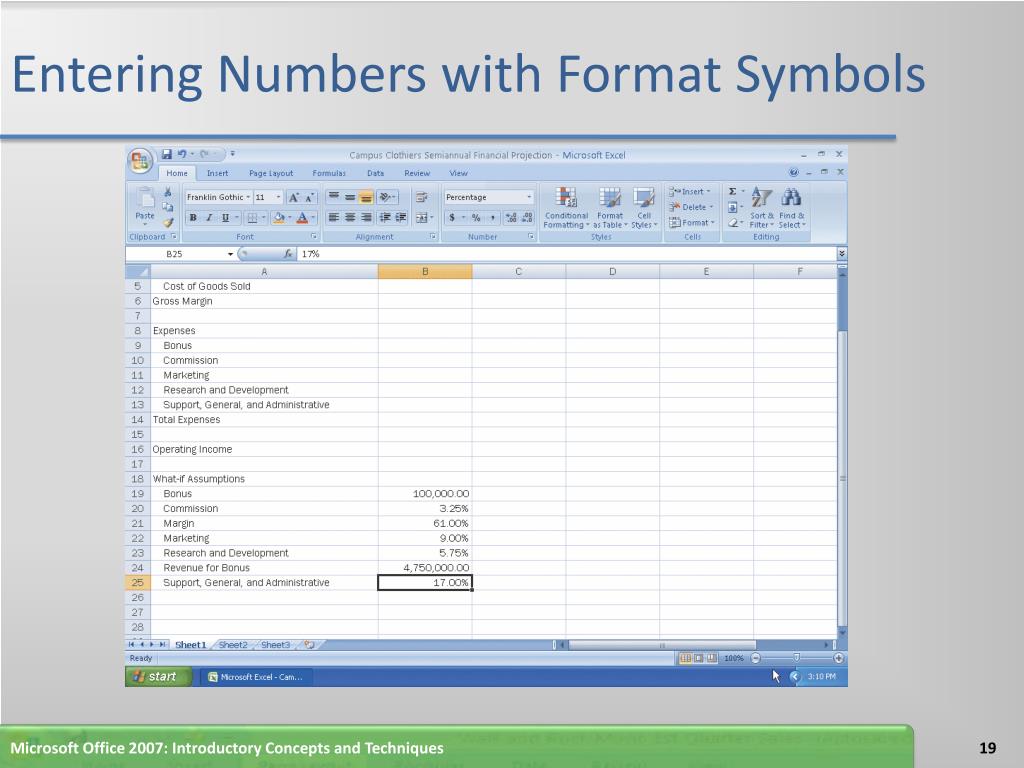Copy the selected cell
The height and width of the screenshot is (768, 1024).
click(x=168, y=207)
